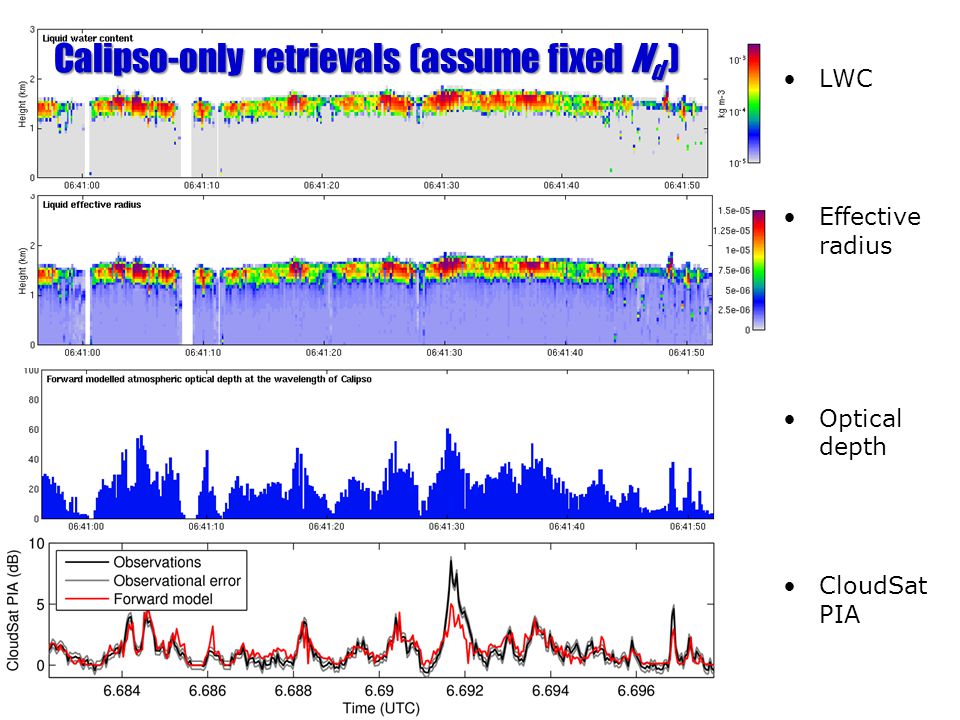Screen dimensions: 960x720
Task: Select the 'Optical depth' bullet text
Action: click(x=860, y=433)
